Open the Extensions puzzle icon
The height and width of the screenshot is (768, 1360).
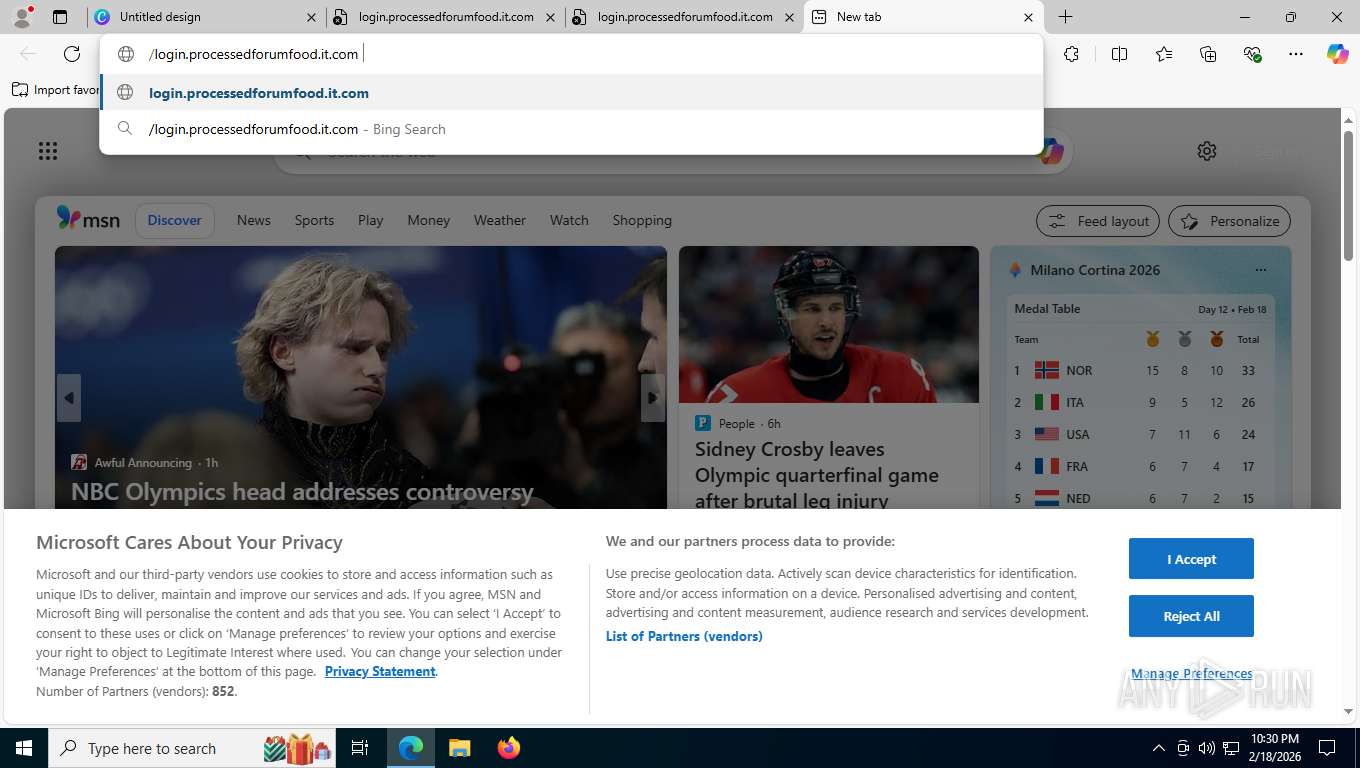tap(1071, 54)
